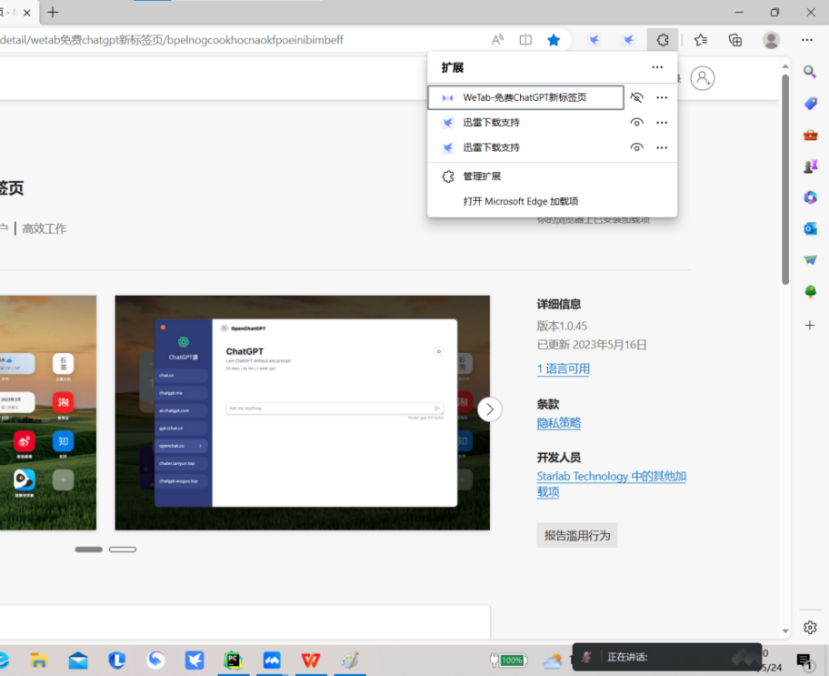The width and height of the screenshot is (829, 676).
Task: Open File Explorer from the taskbar
Action: coord(39,660)
